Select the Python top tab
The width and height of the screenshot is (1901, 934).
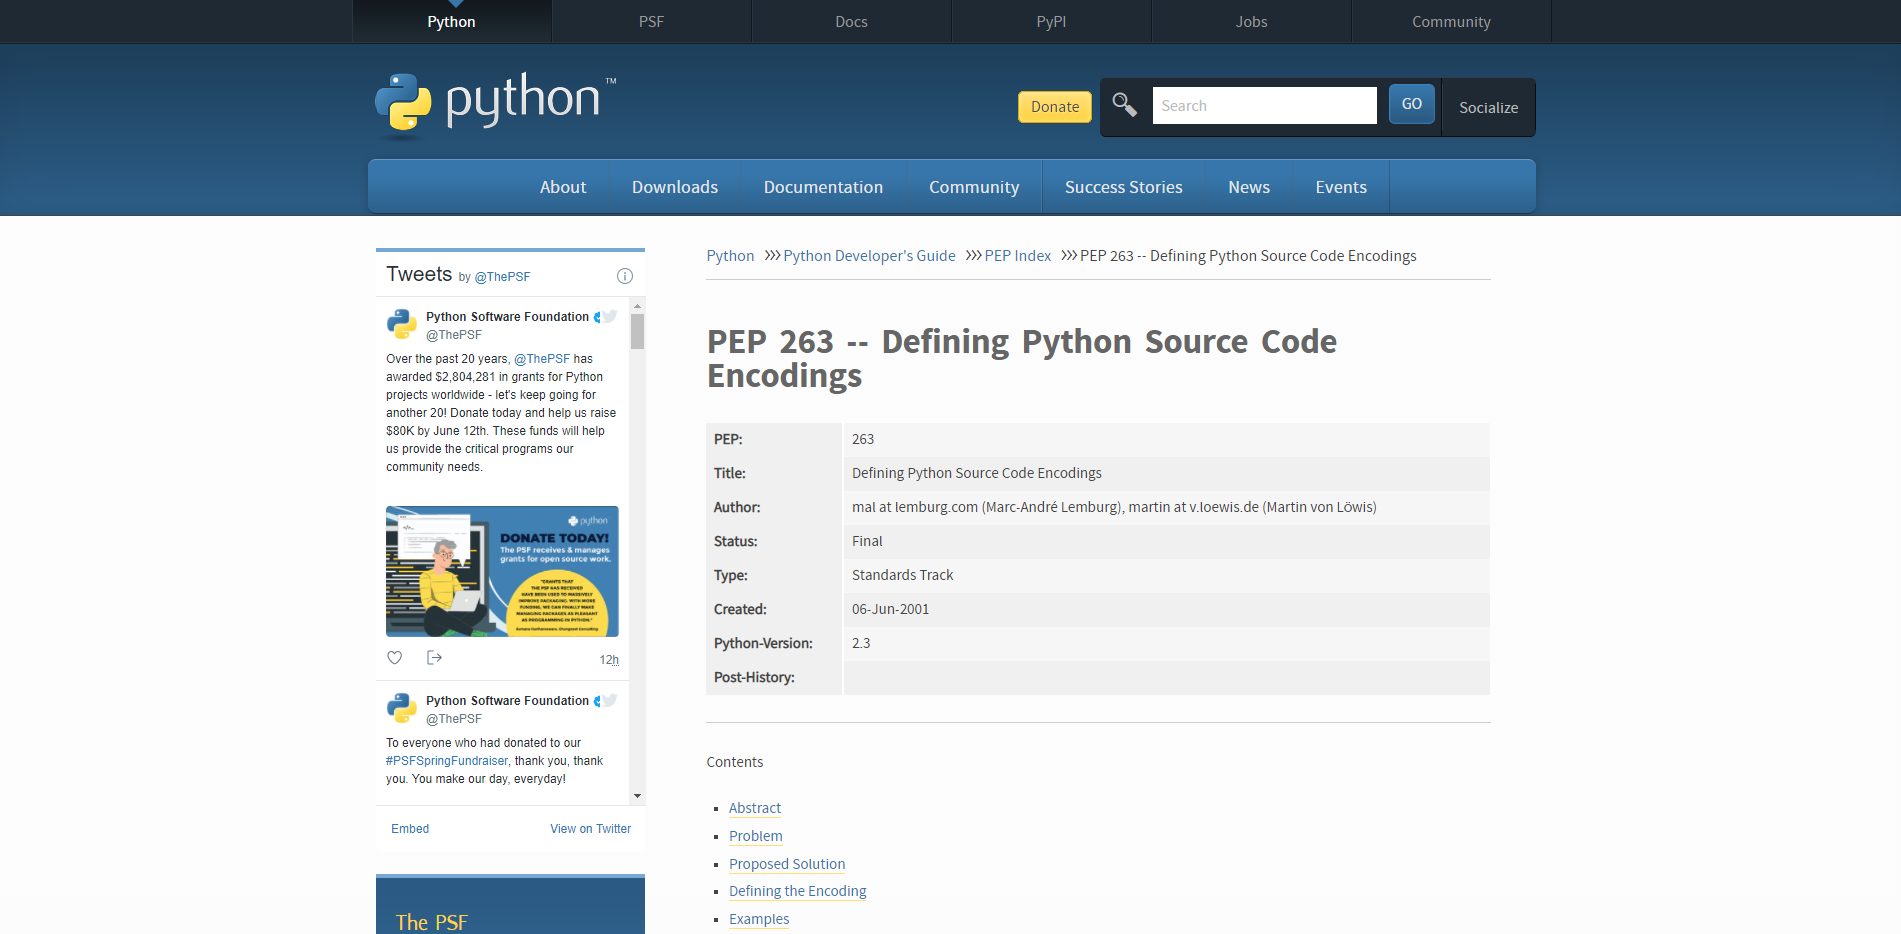451,21
